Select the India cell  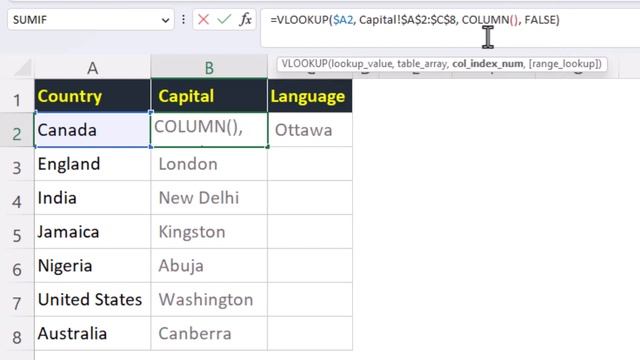pyautogui.click(x=93, y=198)
